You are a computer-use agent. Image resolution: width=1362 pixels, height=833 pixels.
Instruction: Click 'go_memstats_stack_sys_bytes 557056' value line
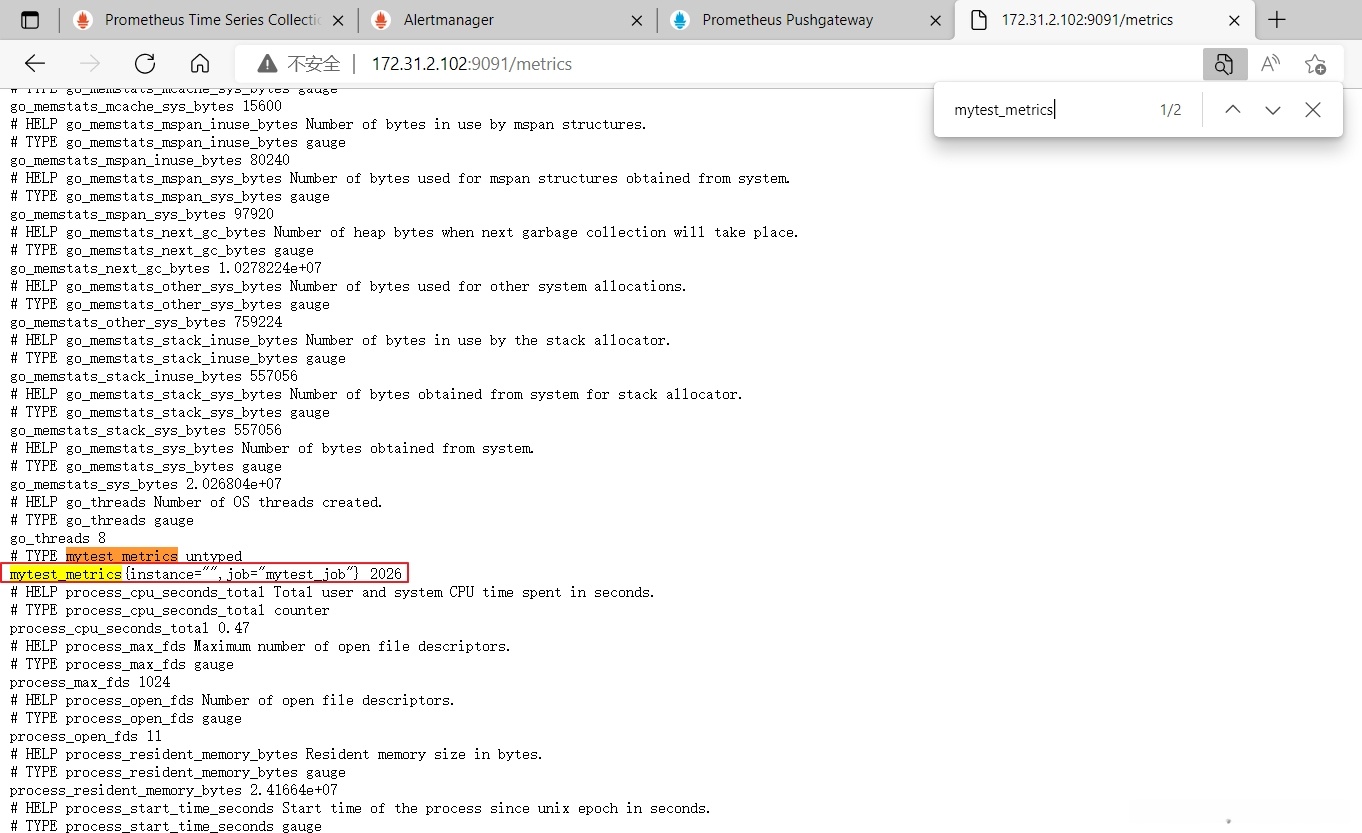click(x=146, y=430)
